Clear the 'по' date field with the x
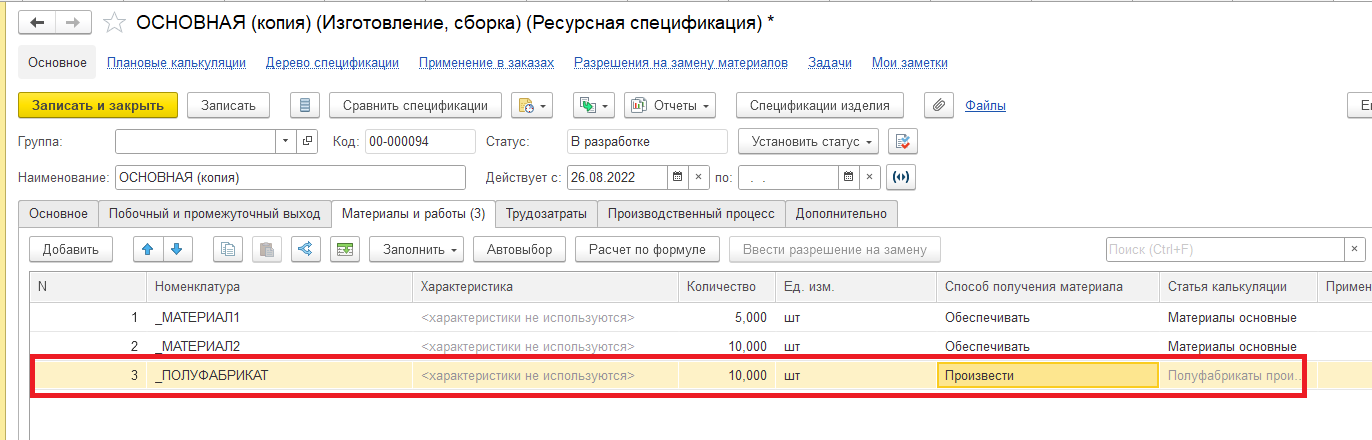The image size is (1372, 440). point(871,177)
